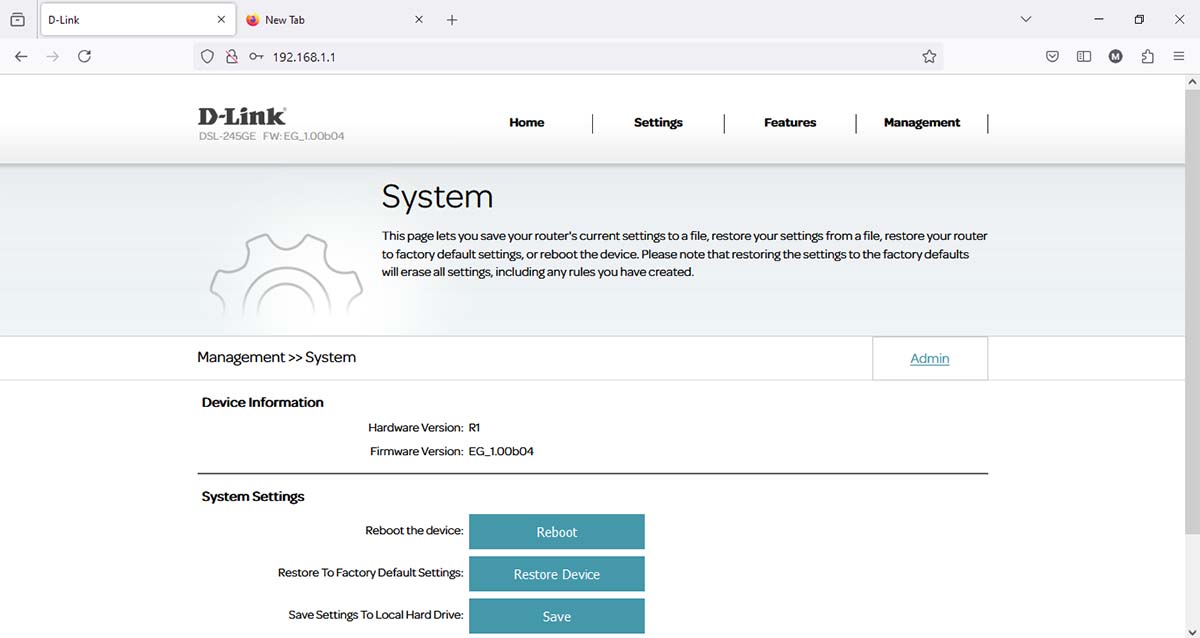Click the back navigation arrow

(x=21, y=57)
